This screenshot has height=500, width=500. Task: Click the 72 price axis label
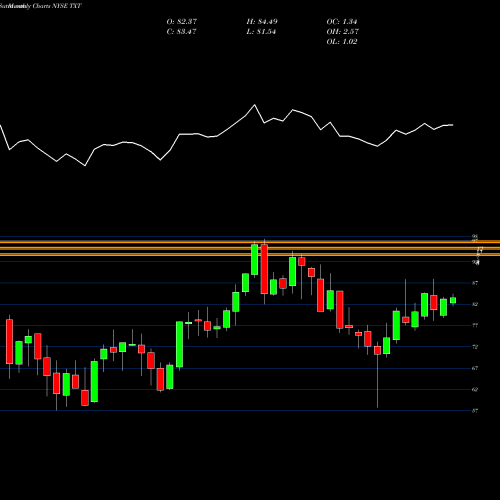[x=475, y=347]
